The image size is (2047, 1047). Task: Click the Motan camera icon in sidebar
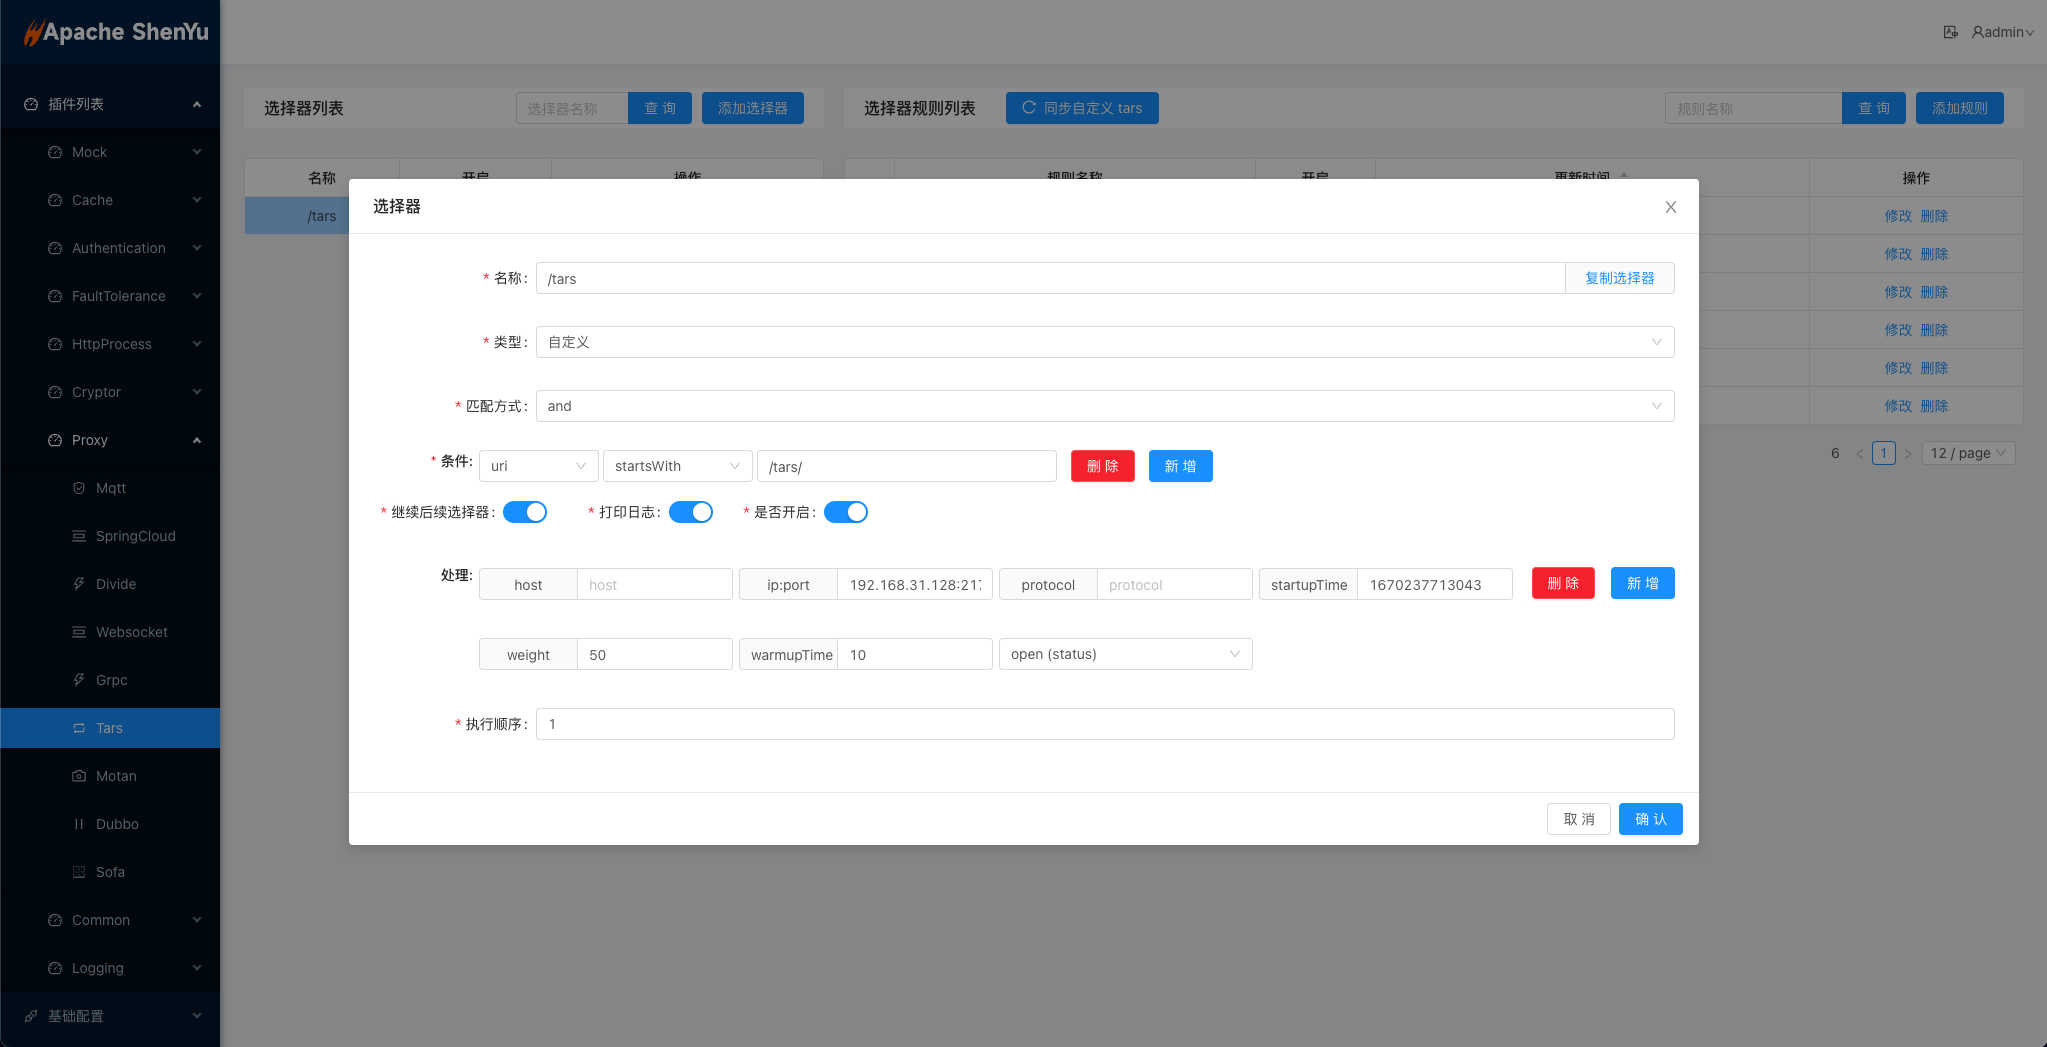click(x=79, y=776)
